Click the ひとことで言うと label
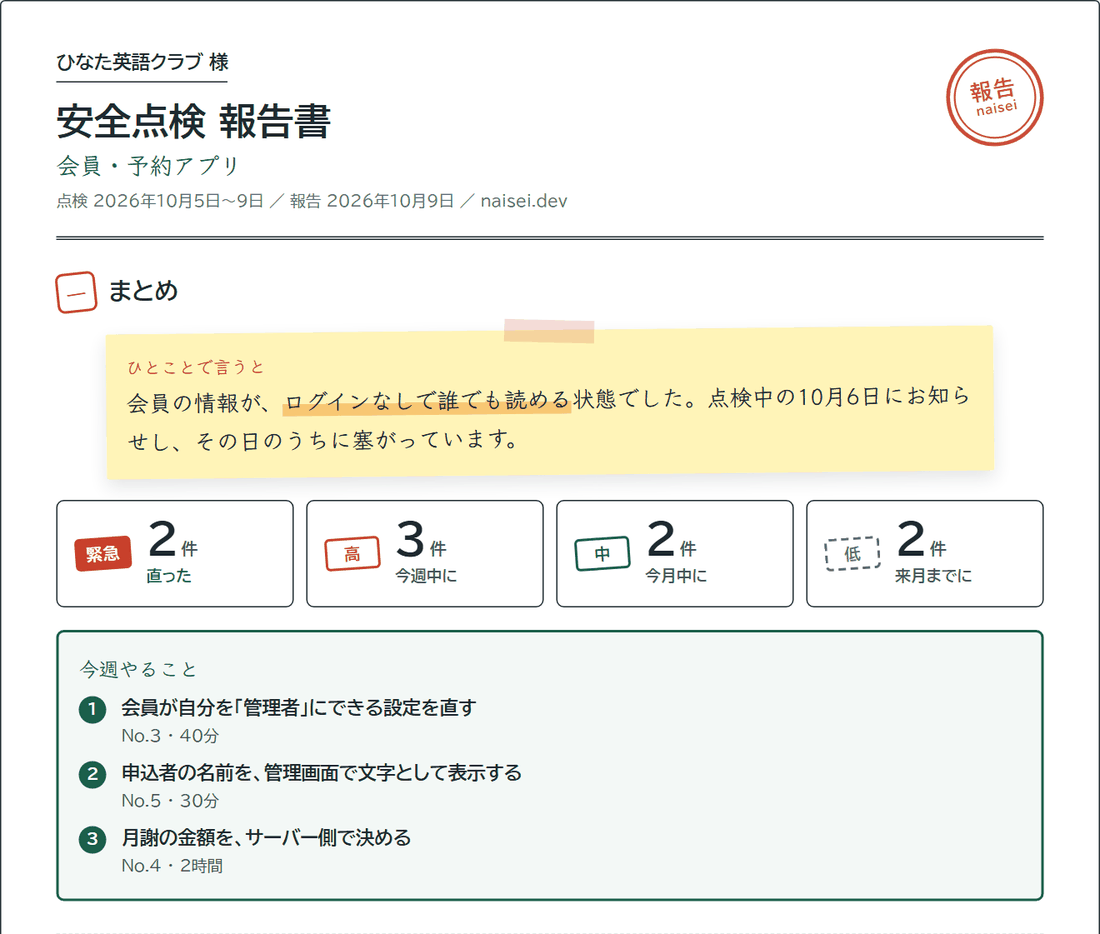1100x934 pixels. coord(196,367)
